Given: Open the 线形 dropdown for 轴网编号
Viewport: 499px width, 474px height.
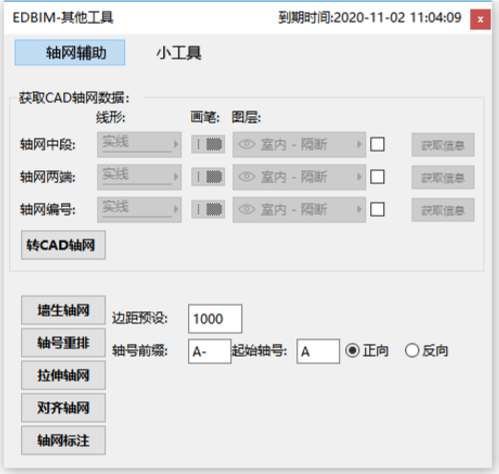Looking at the screenshot, I should pos(139,210).
